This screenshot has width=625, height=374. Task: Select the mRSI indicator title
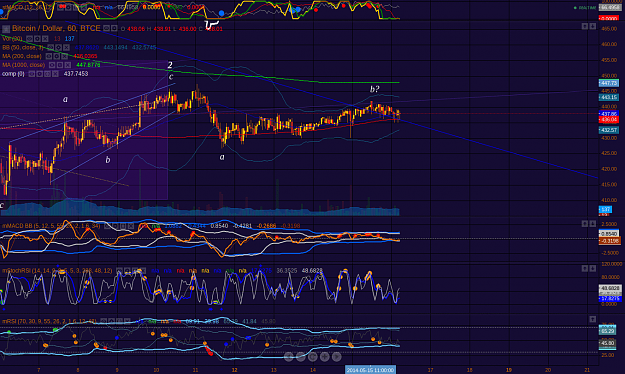[x=49, y=321]
